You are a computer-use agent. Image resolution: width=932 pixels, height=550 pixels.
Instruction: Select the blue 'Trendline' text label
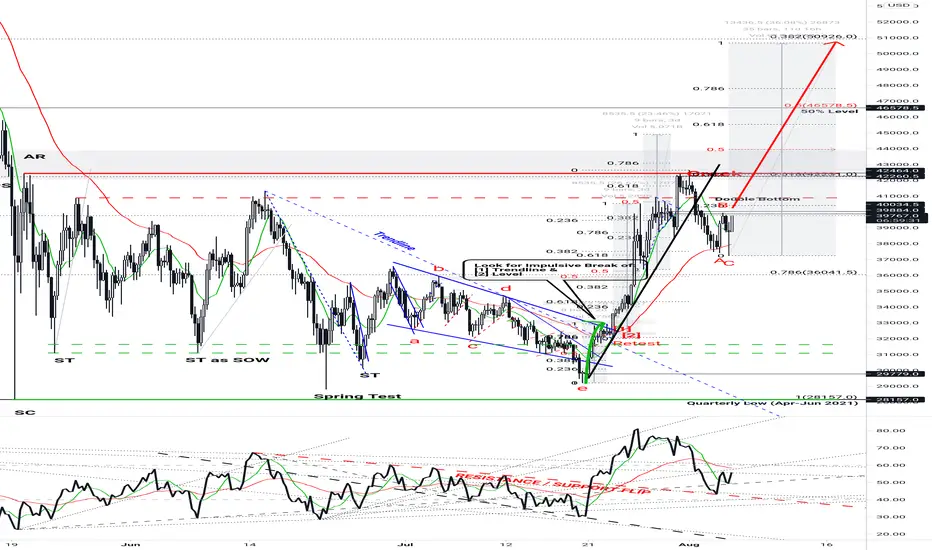(x=395, y=240)
